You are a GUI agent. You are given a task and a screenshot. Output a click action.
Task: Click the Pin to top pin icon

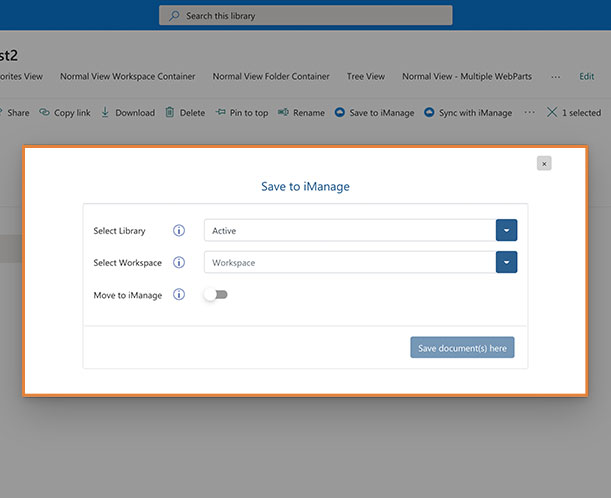click(221, 112)
